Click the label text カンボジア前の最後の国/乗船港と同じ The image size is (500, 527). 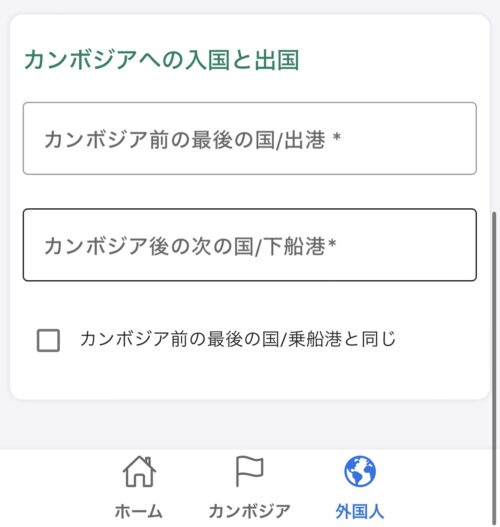point(238,339)
